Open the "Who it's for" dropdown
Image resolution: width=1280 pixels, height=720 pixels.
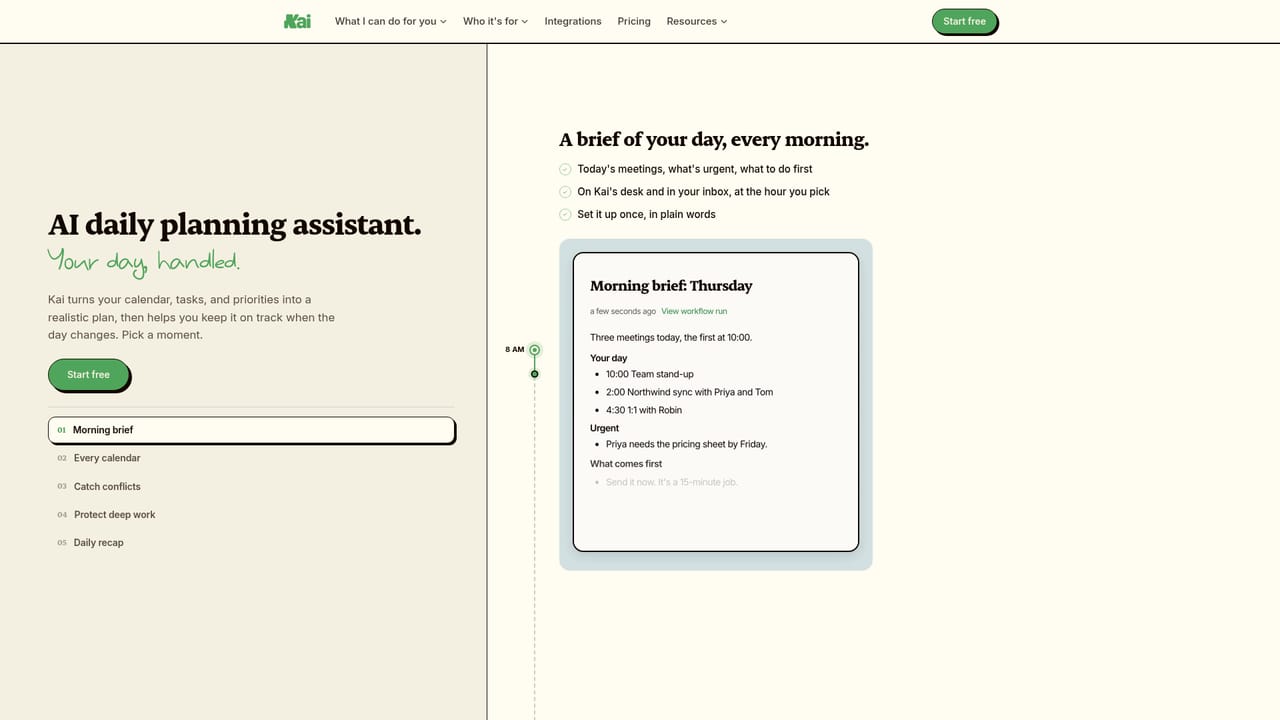coord(495,21)
